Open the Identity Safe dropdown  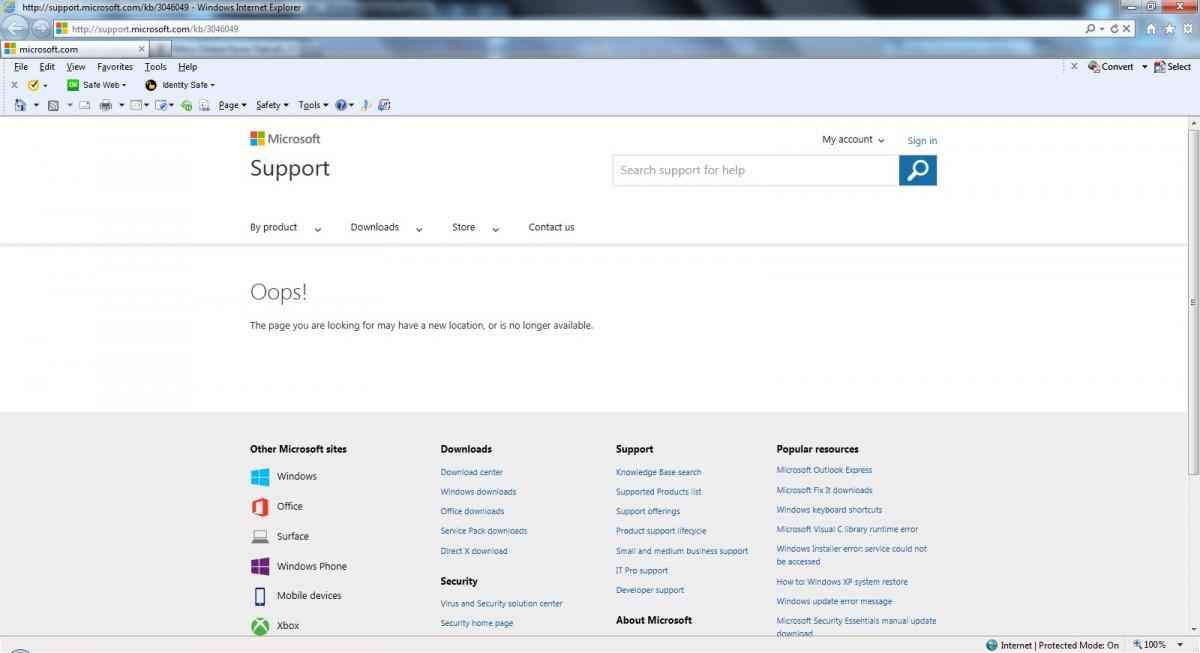[x=212, y=86]
